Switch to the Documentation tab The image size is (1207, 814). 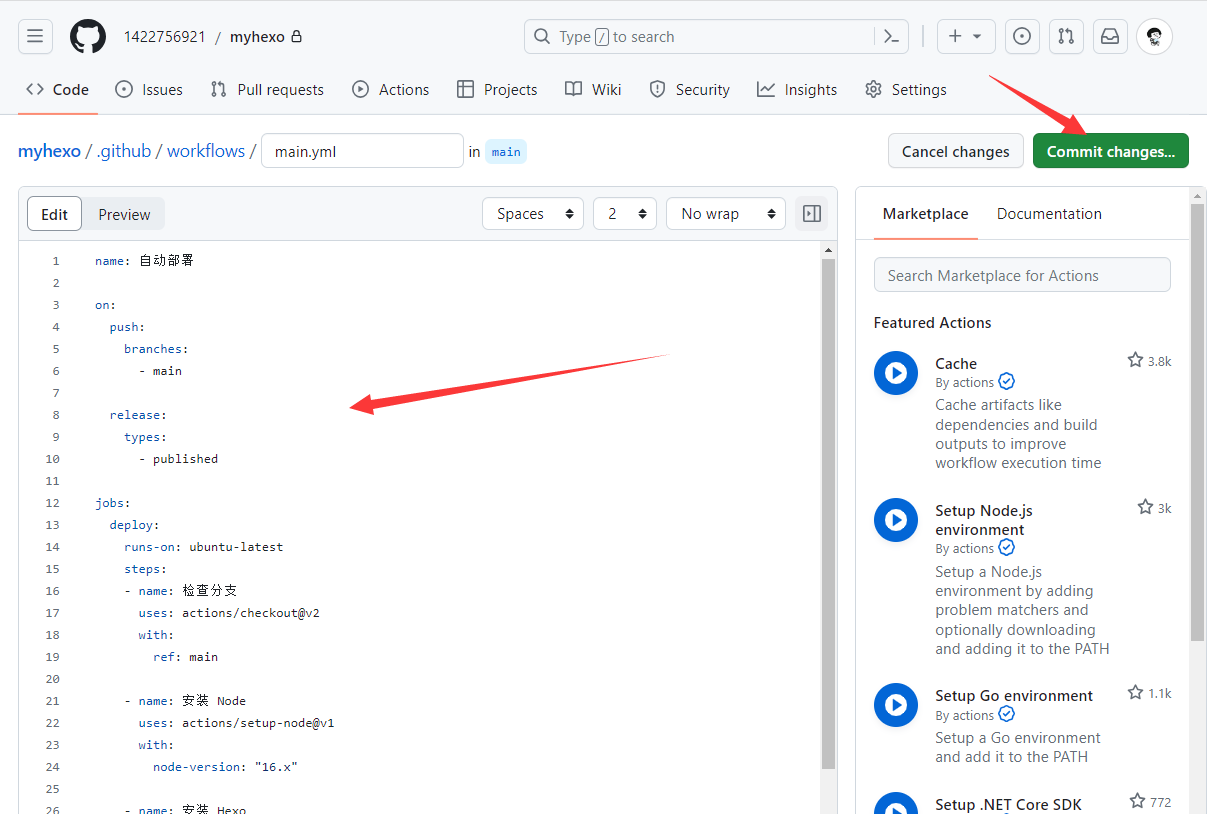1049,214
